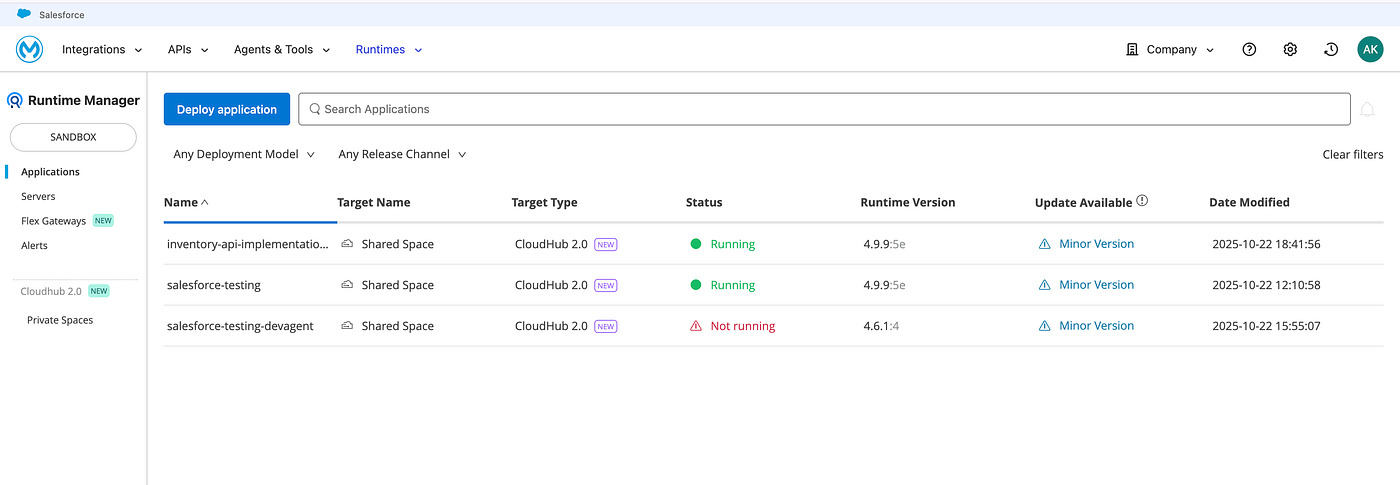
Task: Click the sort arrow beside the Name column
Action: click(x=205, y=202)
